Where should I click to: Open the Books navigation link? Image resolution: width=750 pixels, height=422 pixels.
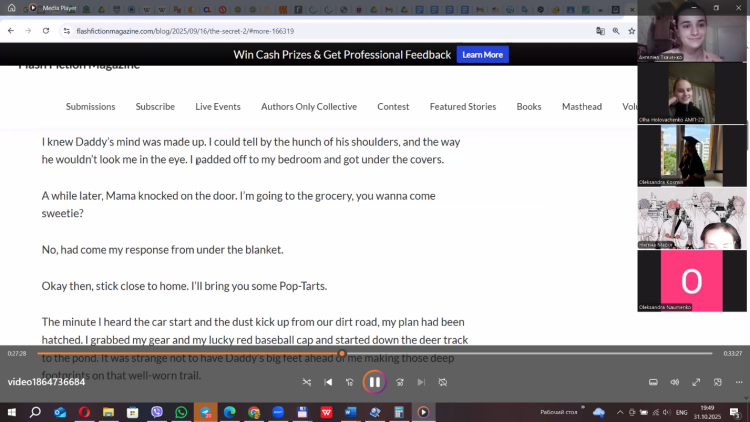click(529, 107)
